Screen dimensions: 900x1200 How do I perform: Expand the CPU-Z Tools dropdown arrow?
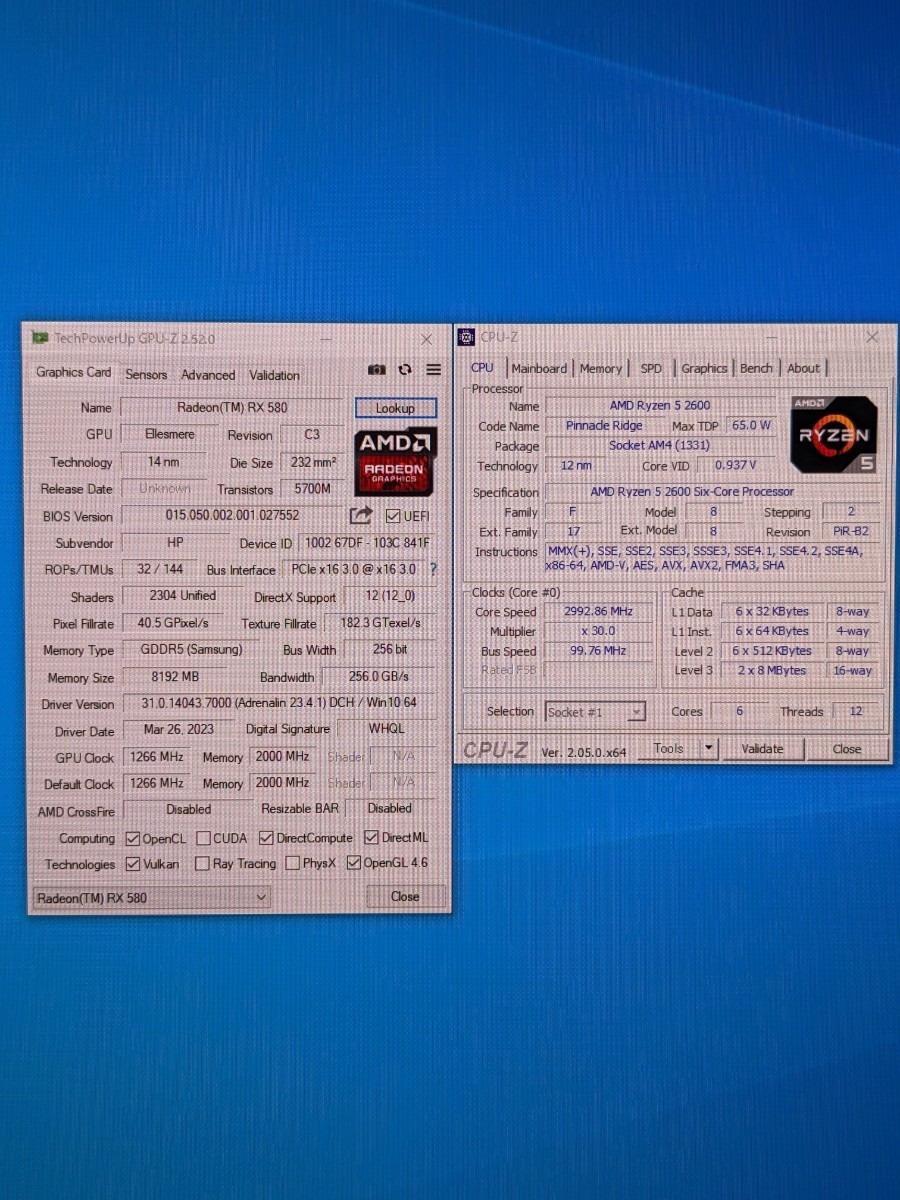tap(709, 748)
